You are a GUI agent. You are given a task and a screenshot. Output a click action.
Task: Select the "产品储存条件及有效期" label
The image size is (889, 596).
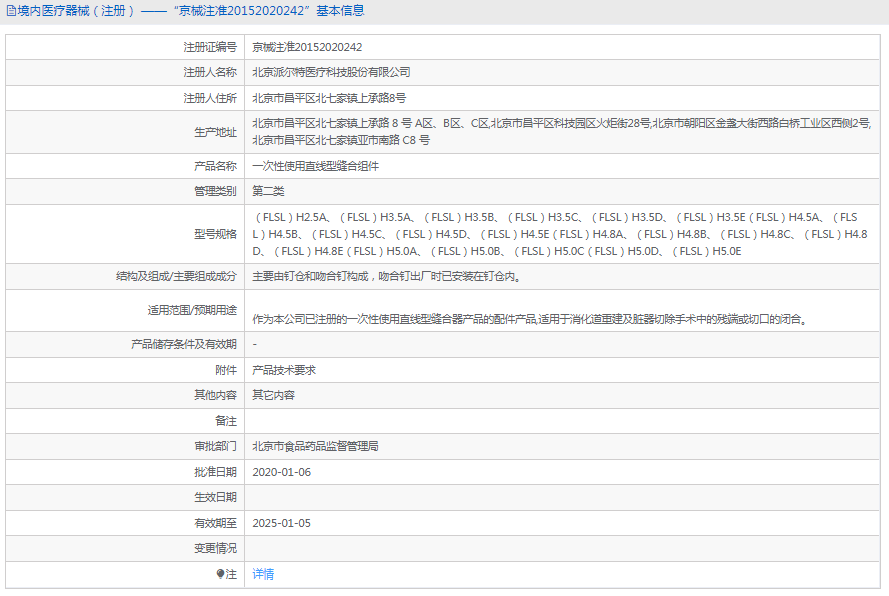coord(184,344)
